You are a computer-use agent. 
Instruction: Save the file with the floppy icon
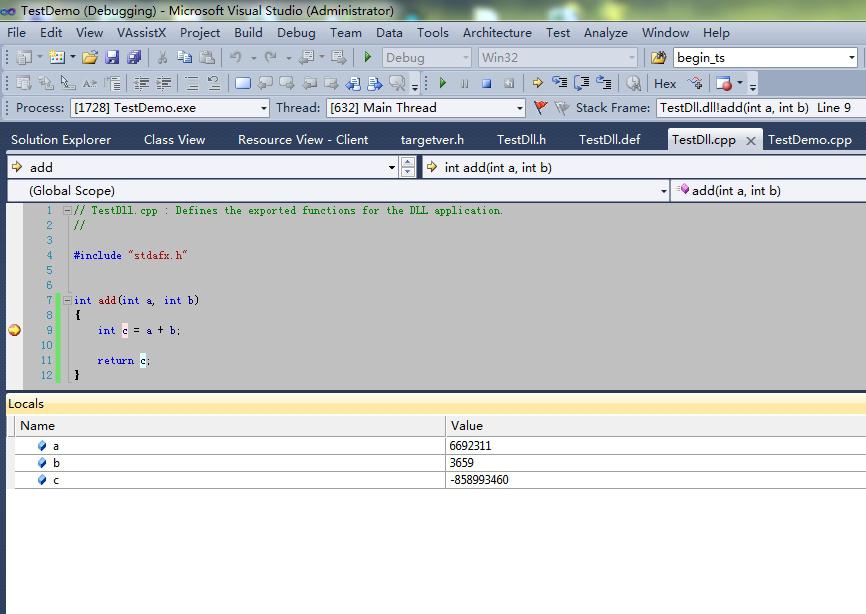click(x=112, y=57)
